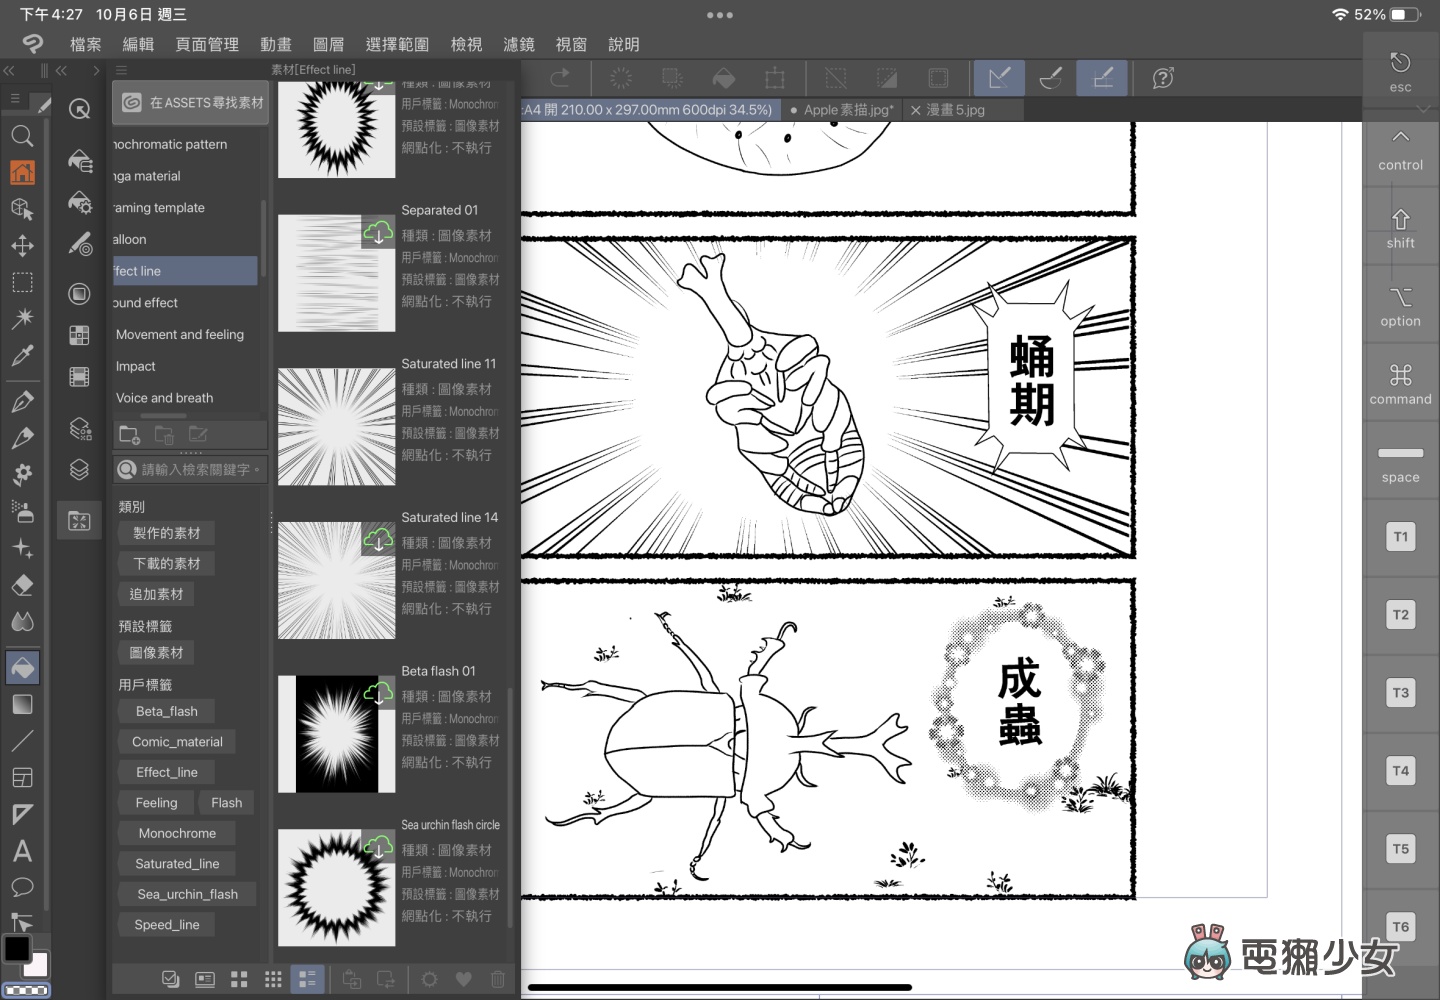Toggle the Sea_urchin_flash tag filter
Viewport: 1440px width, 1000px height.
(187, 894)
